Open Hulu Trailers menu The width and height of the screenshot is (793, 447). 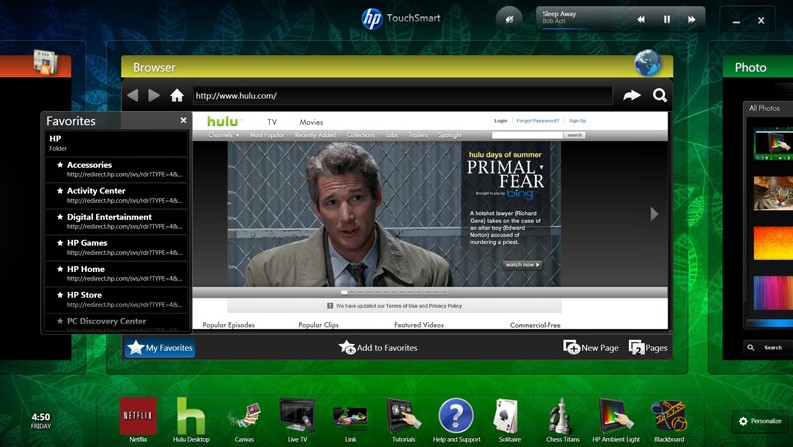[418, 135]
